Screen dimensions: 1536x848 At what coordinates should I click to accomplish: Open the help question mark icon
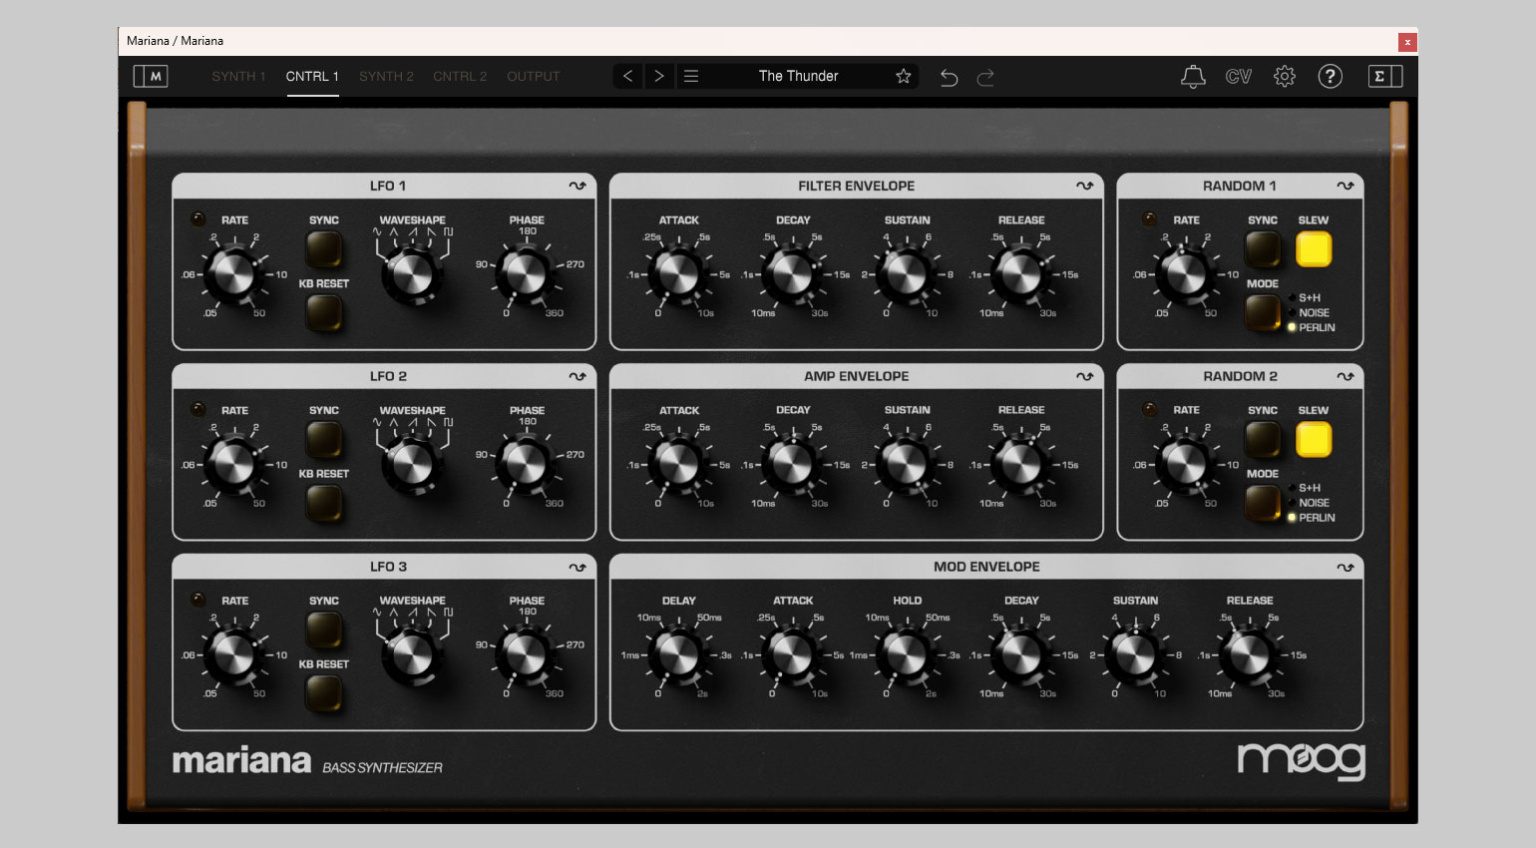[x=1331, y=76]
